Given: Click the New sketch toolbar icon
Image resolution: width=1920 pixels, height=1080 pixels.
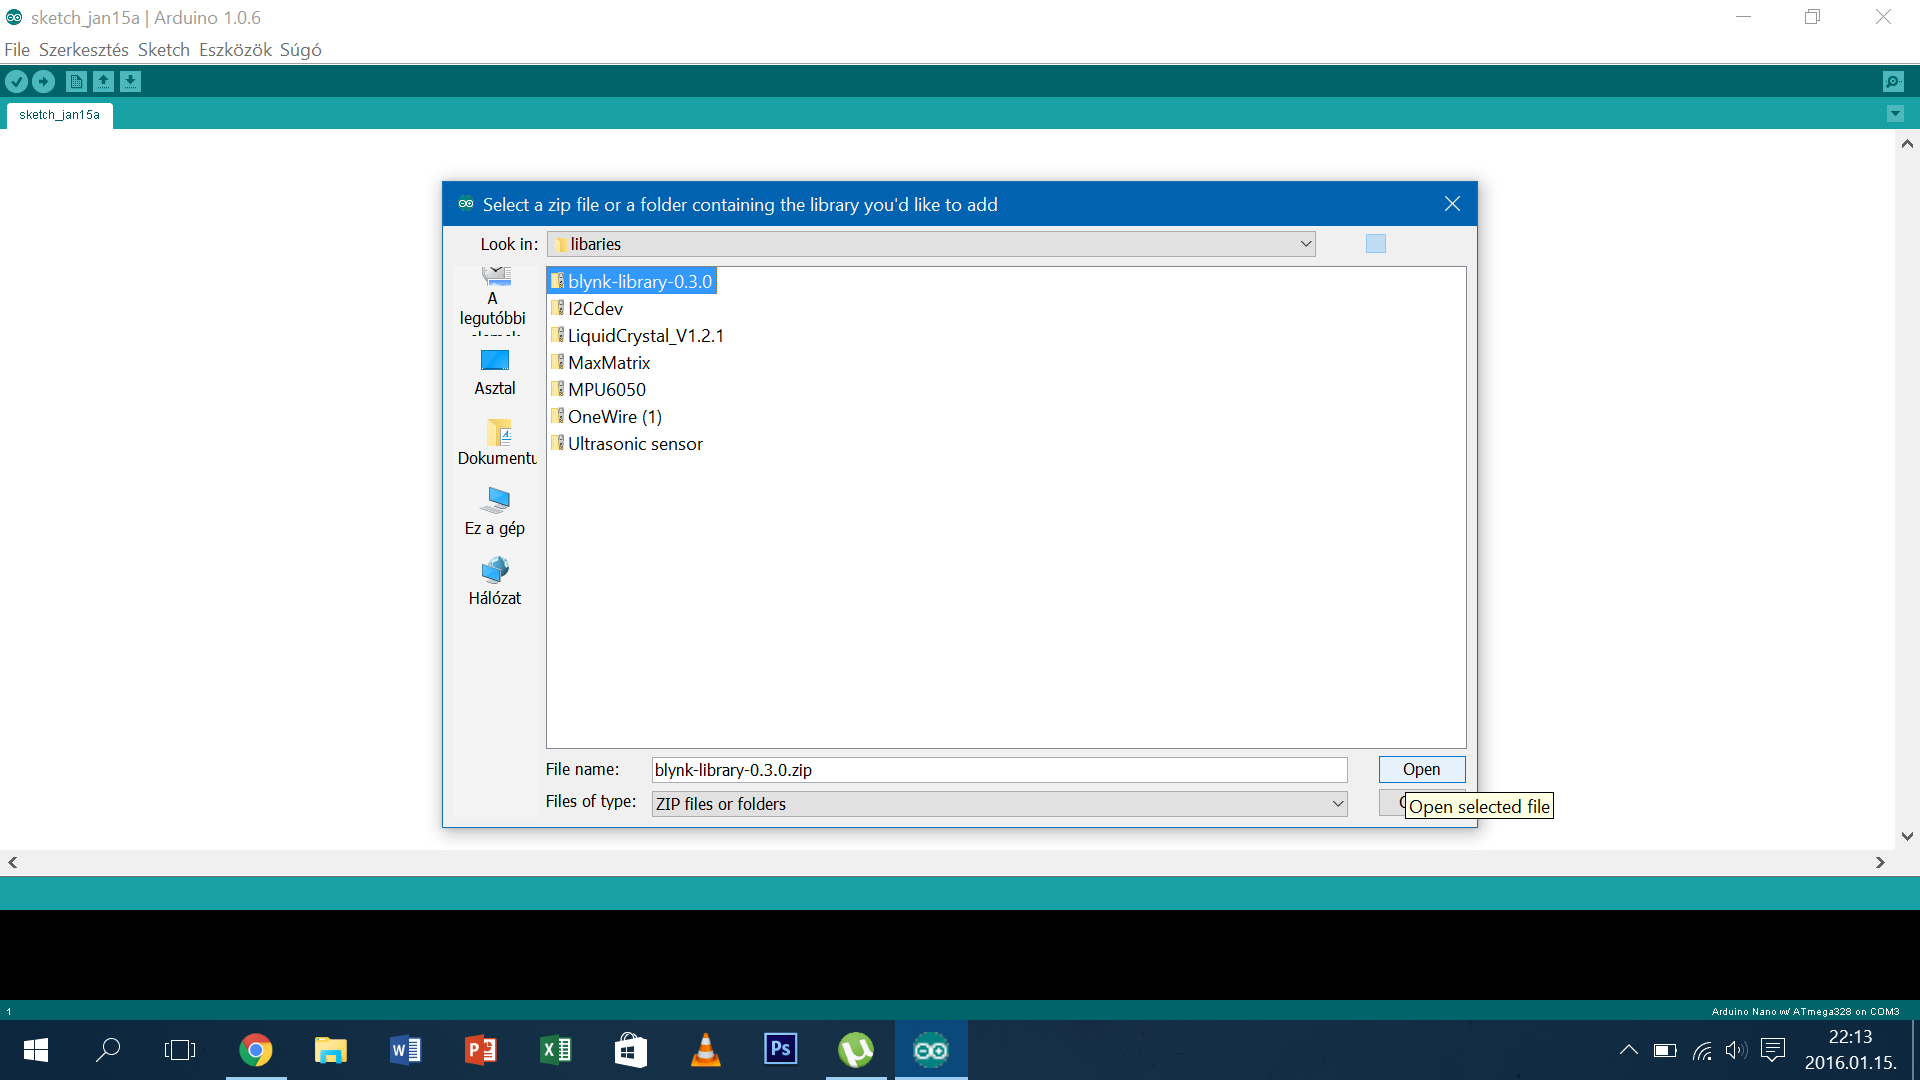Looking at the screenshot, I should [76, 82].
